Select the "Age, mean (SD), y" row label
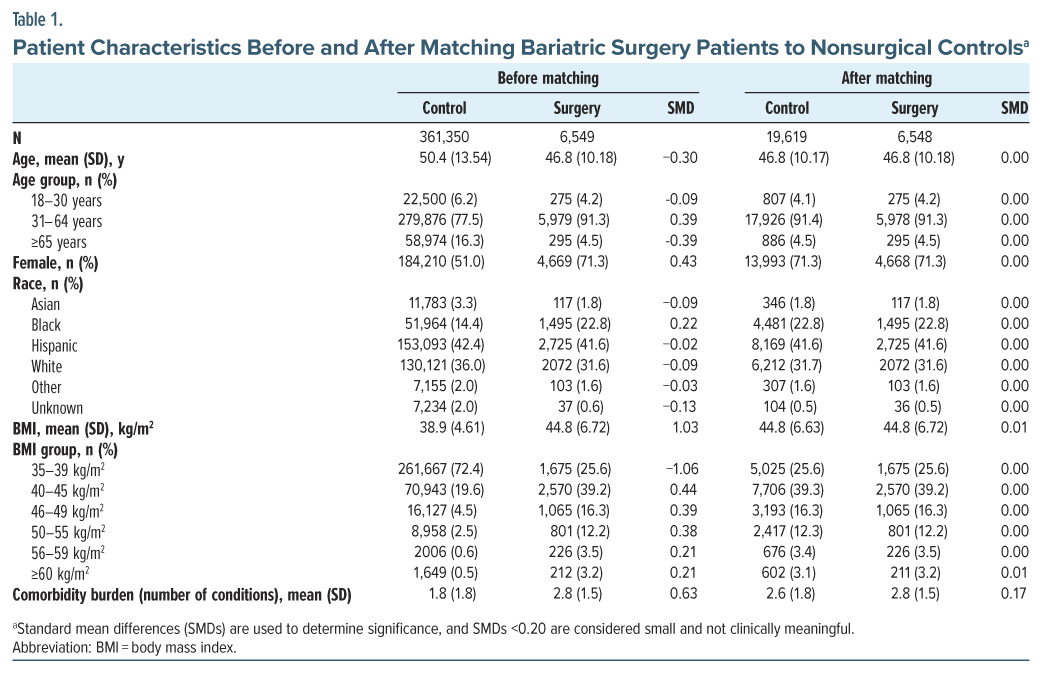 tap(68, 158)
